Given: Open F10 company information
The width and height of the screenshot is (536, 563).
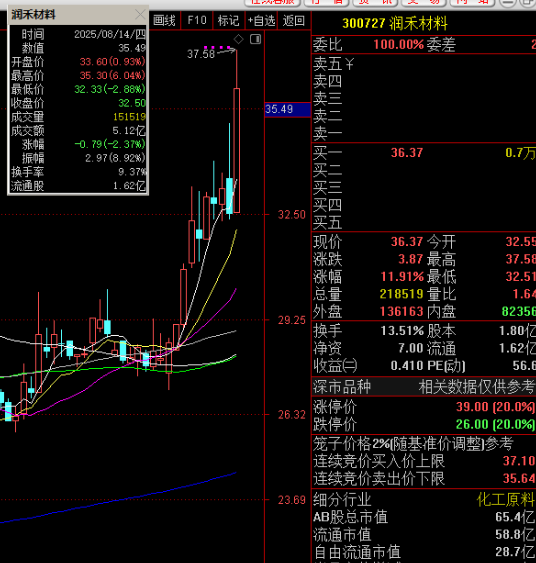Looking at the screenshot, I should click(197, 20).
